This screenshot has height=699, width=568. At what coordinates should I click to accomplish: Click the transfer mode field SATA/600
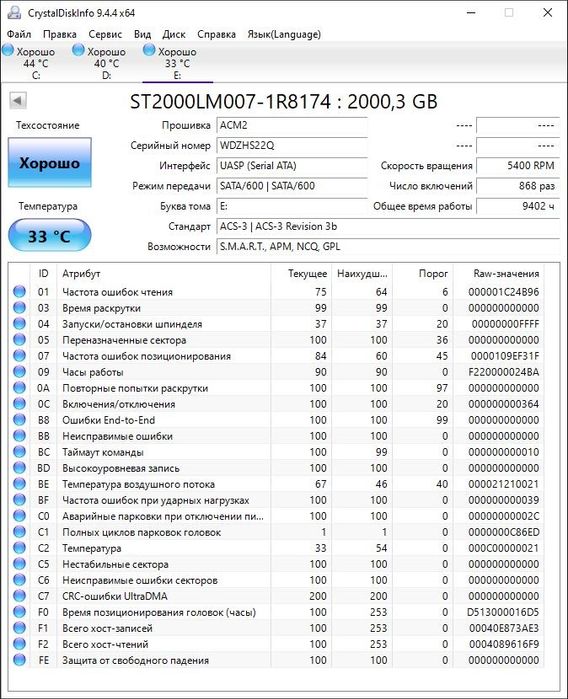[292, 186]
